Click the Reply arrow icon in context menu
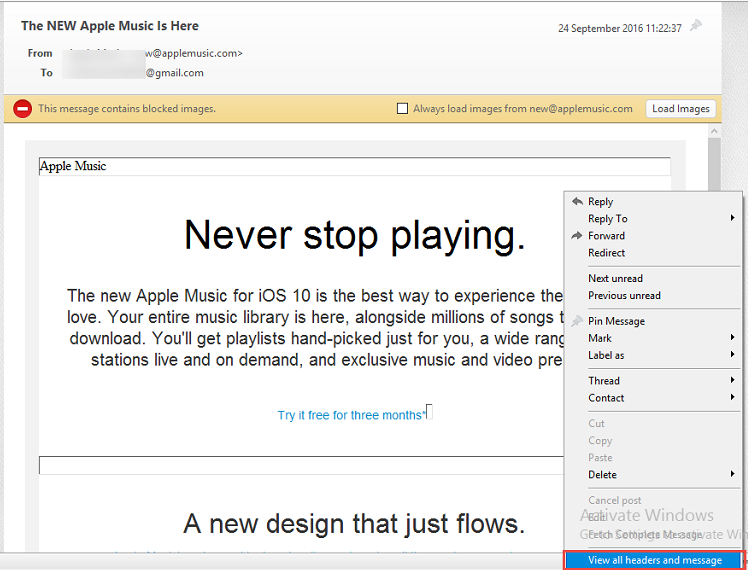 pos(577,201)
